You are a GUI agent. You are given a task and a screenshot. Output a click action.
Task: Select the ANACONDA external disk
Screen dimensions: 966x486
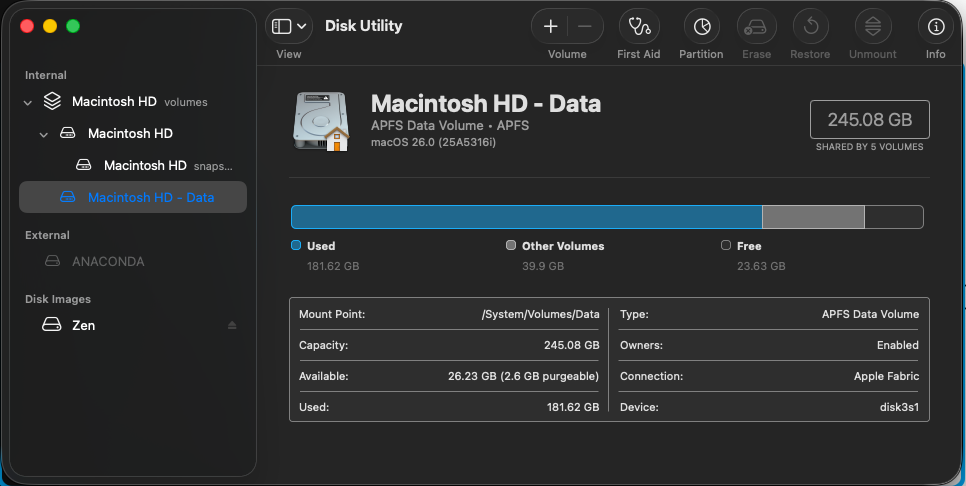point(108,261)
